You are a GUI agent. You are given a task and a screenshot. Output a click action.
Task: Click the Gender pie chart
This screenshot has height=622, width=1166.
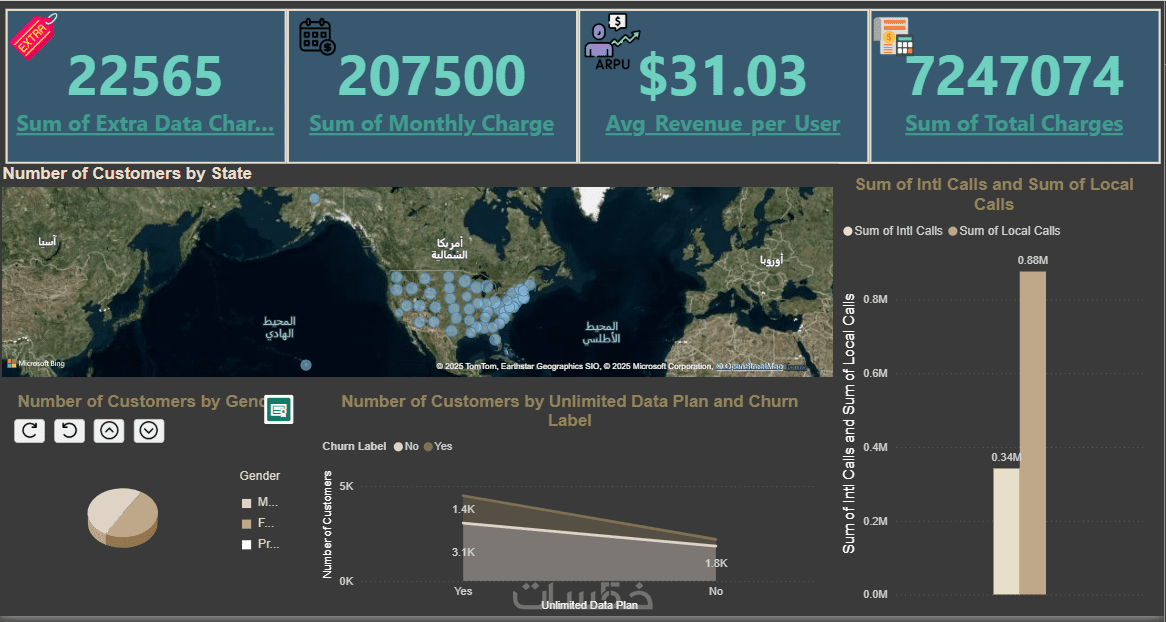[x=122, y=516]
